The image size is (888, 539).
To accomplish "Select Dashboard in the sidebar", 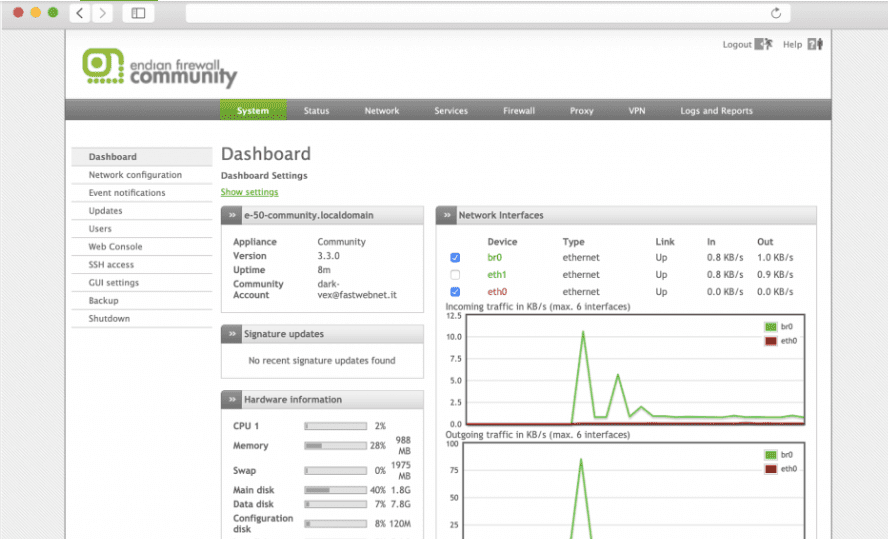I will 142,157.
